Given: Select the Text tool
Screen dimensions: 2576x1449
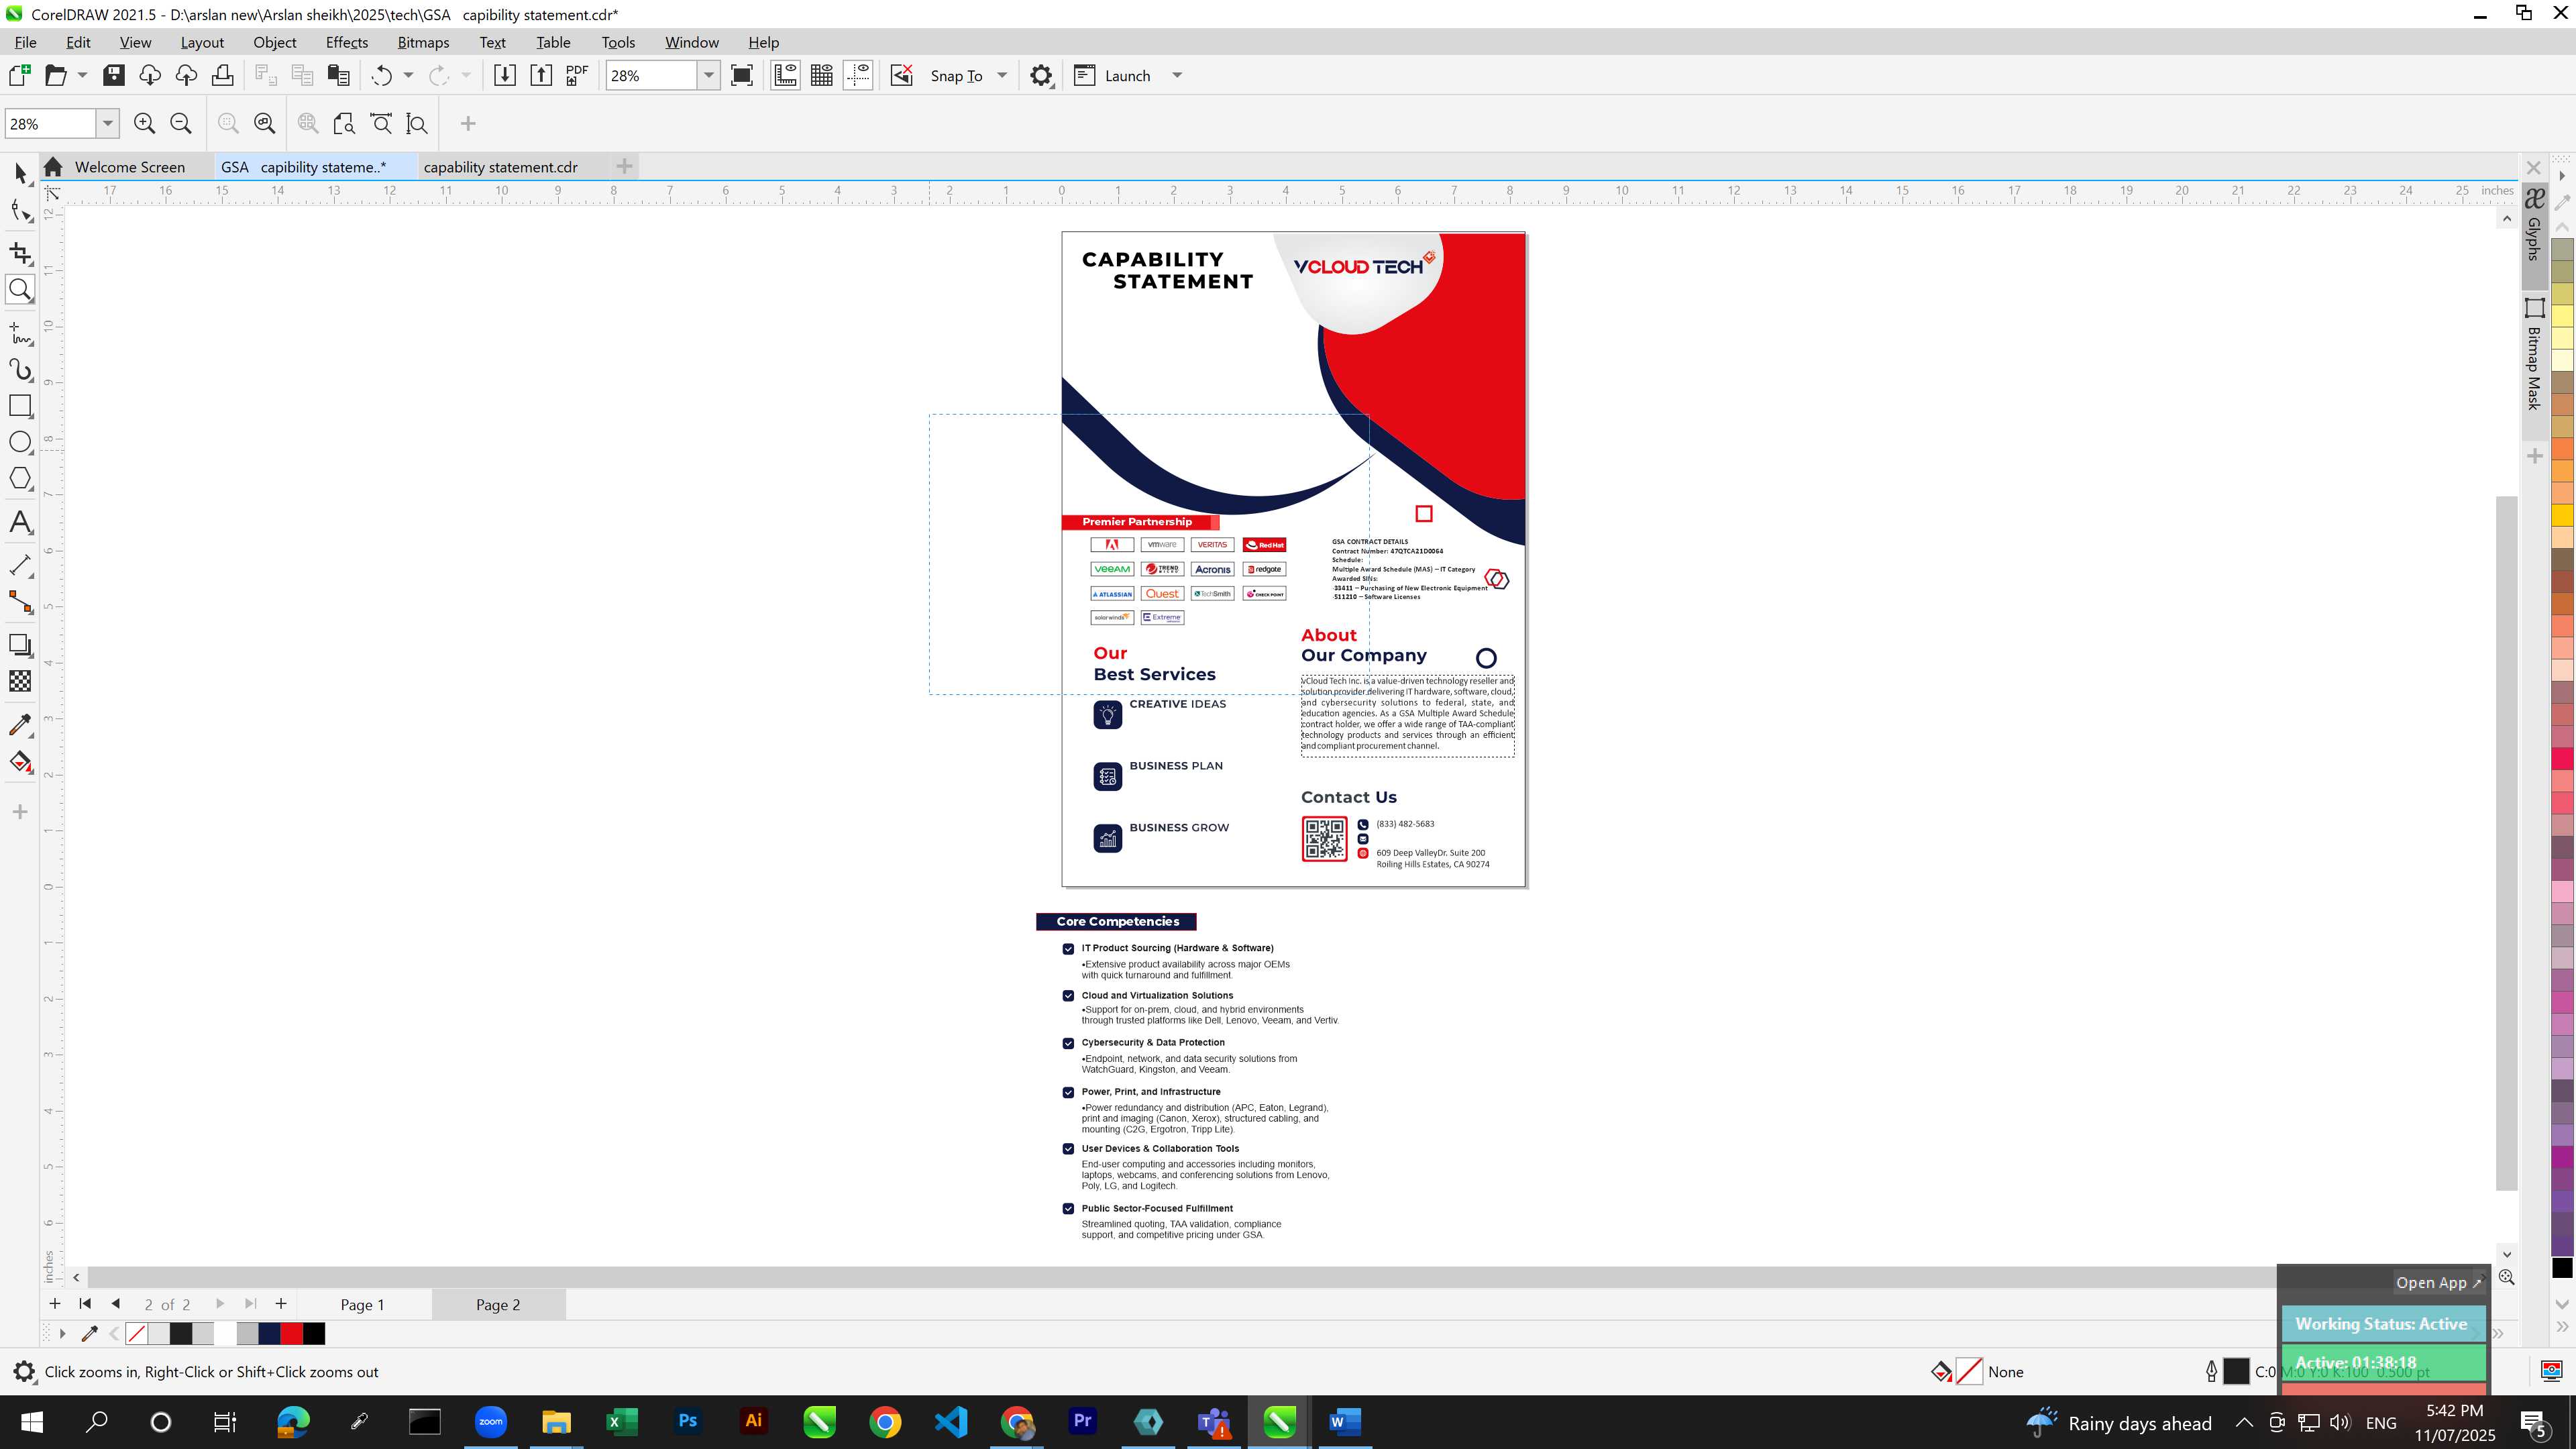Looking at the screenshot, I should coord(20,522).
